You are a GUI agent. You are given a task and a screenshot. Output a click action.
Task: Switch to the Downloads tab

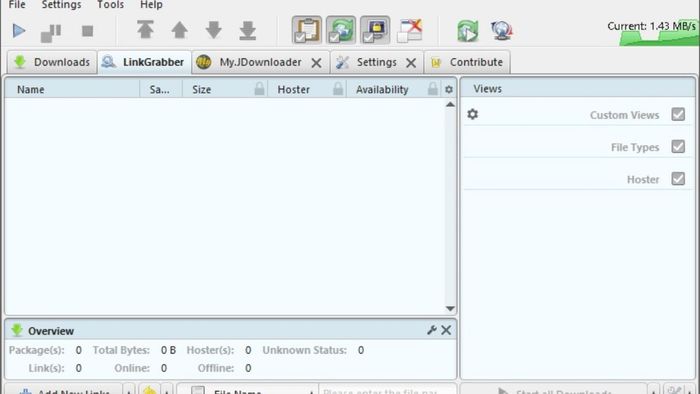(x=52, y=62)
